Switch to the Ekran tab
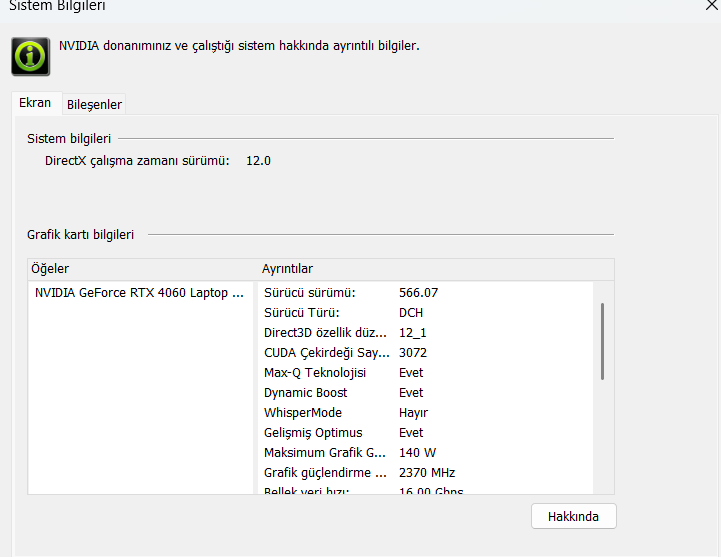This screenshot has height=557, width=721. click(35, 103)
